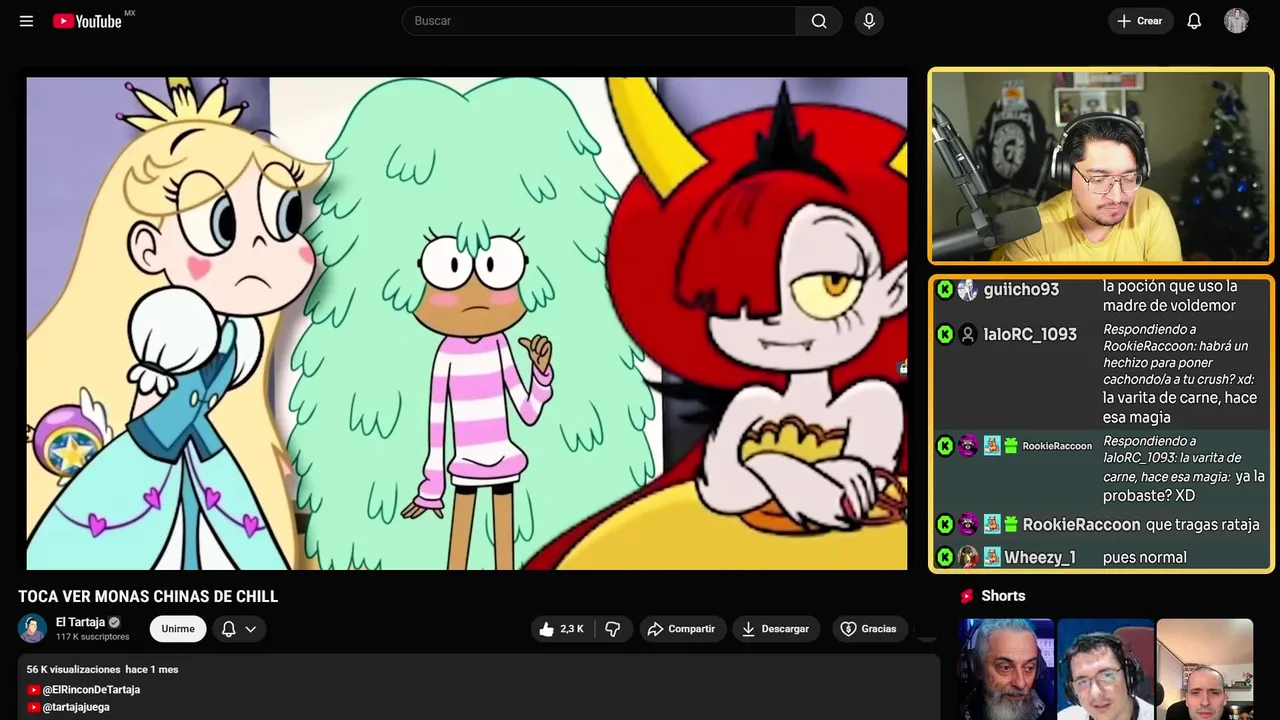
Task: Open the account avatar menu
Action: point(1236,21)
